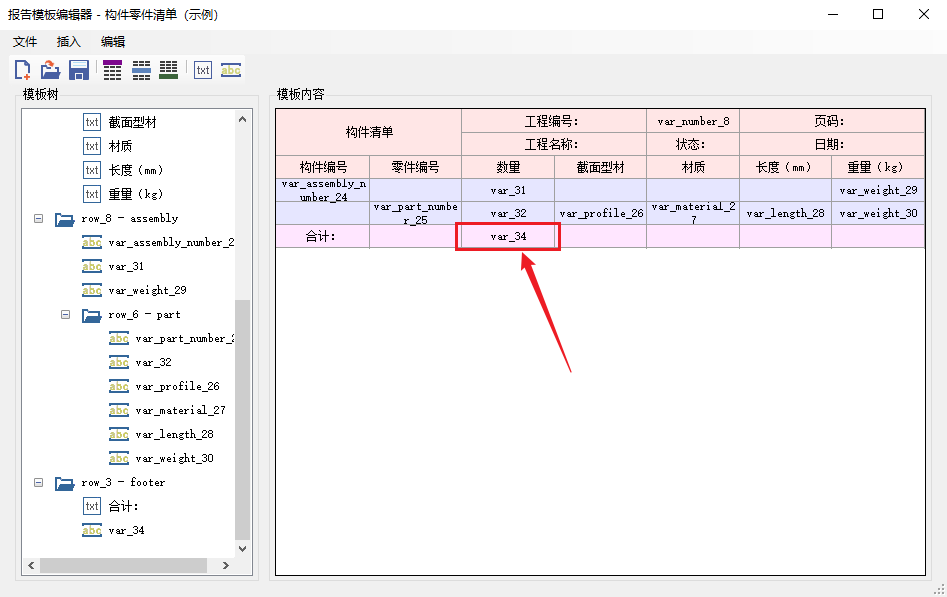
Task: Select var_weight_29 in the template tree
Action: 147,291
